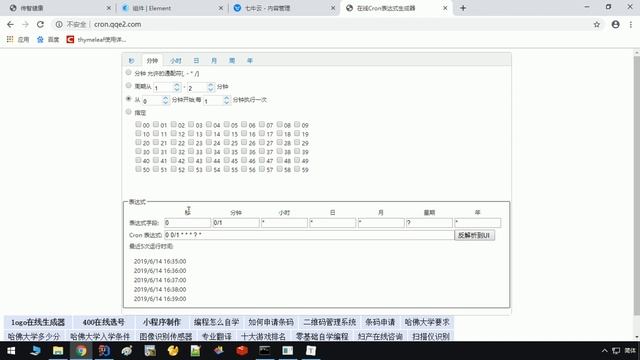Select the 日 tab
This screenshot has height=360, width=640.
[196, 60]
